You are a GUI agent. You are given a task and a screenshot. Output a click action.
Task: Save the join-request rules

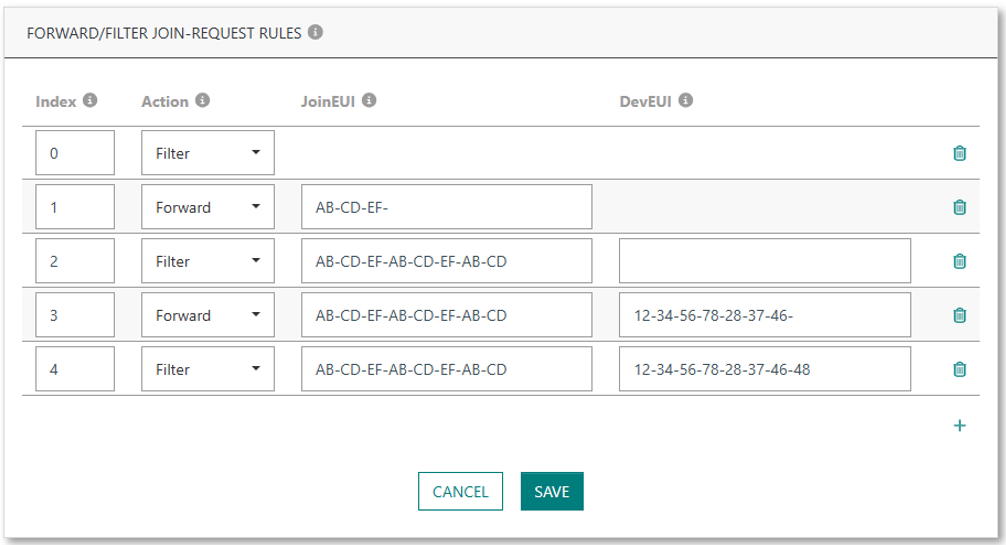[551, 491]
